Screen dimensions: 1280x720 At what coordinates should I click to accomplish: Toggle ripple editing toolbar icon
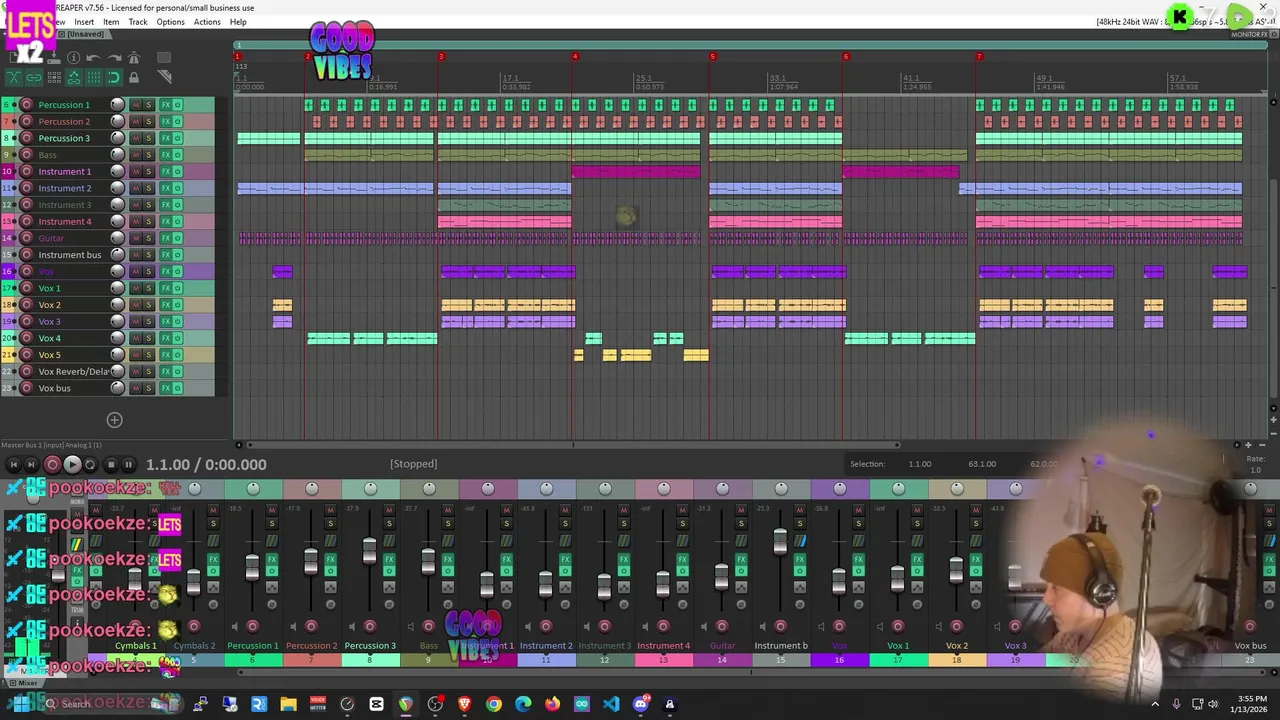coord(54,77)
